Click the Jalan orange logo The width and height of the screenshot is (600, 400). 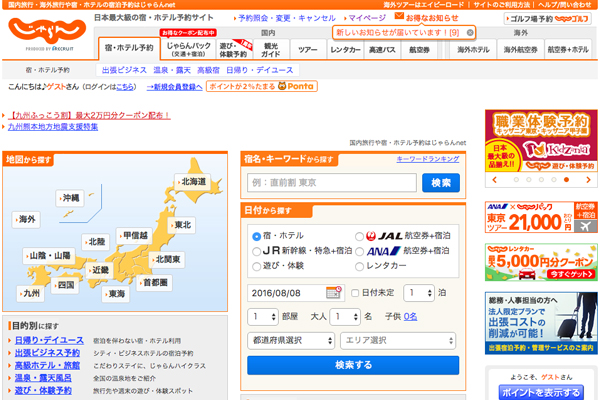click(x=47, y=31)
